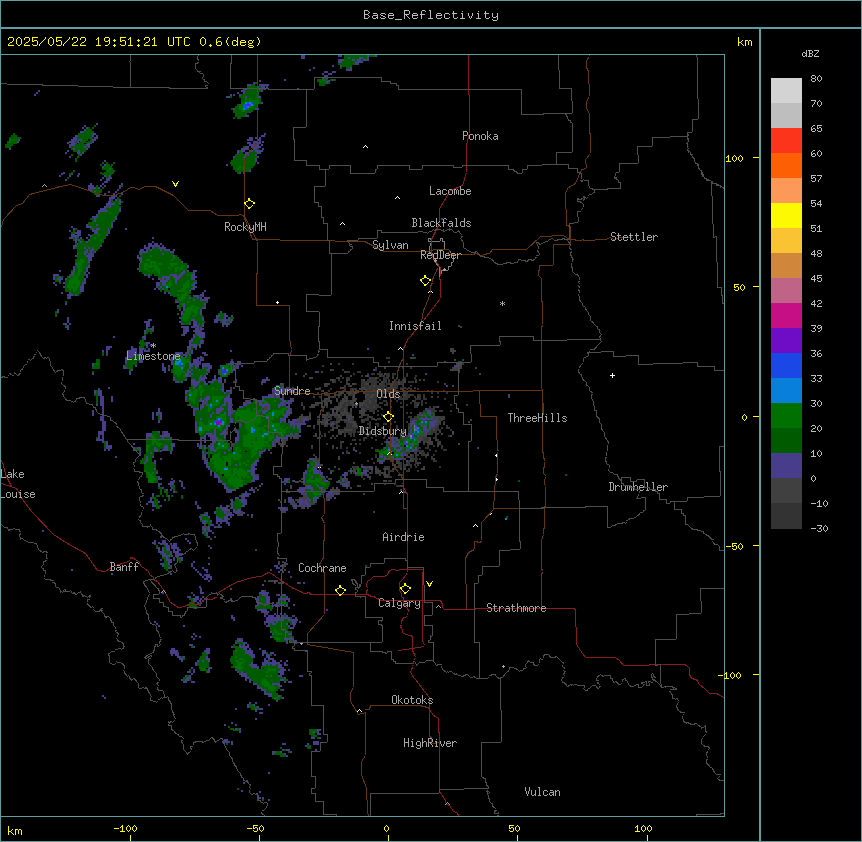Click the Limestone label
This screenshot has width=862, height=842.
(x=153, y=356)
